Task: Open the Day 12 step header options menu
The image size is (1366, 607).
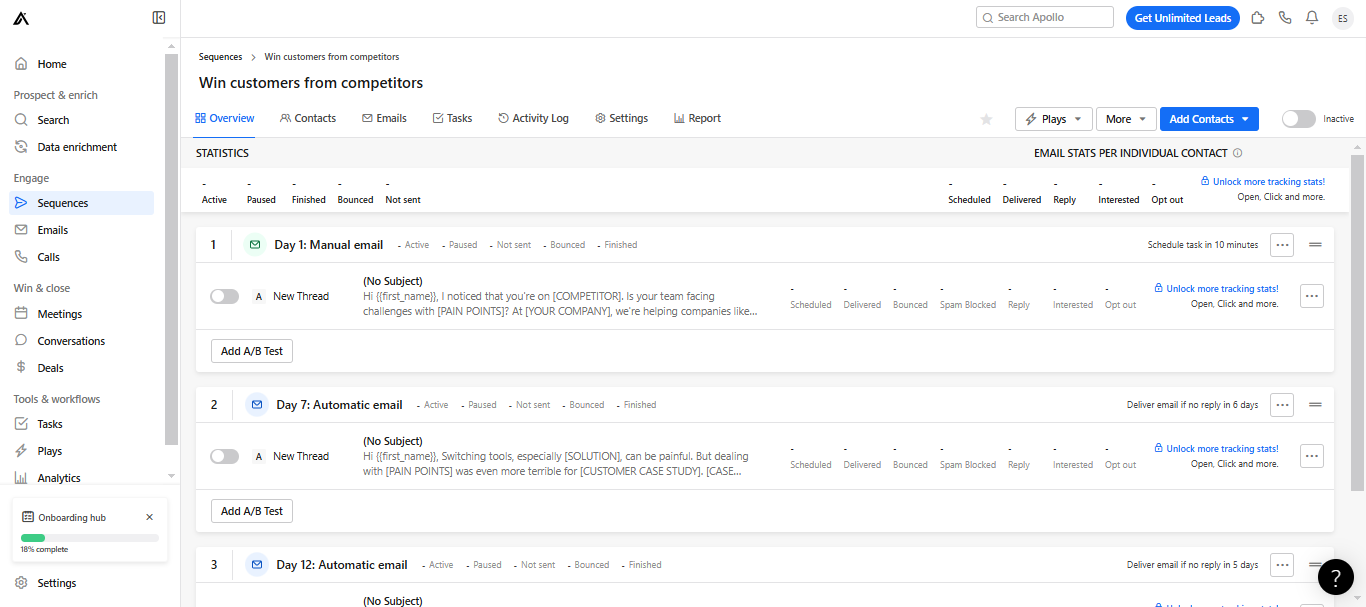Action: [1282, 564]
